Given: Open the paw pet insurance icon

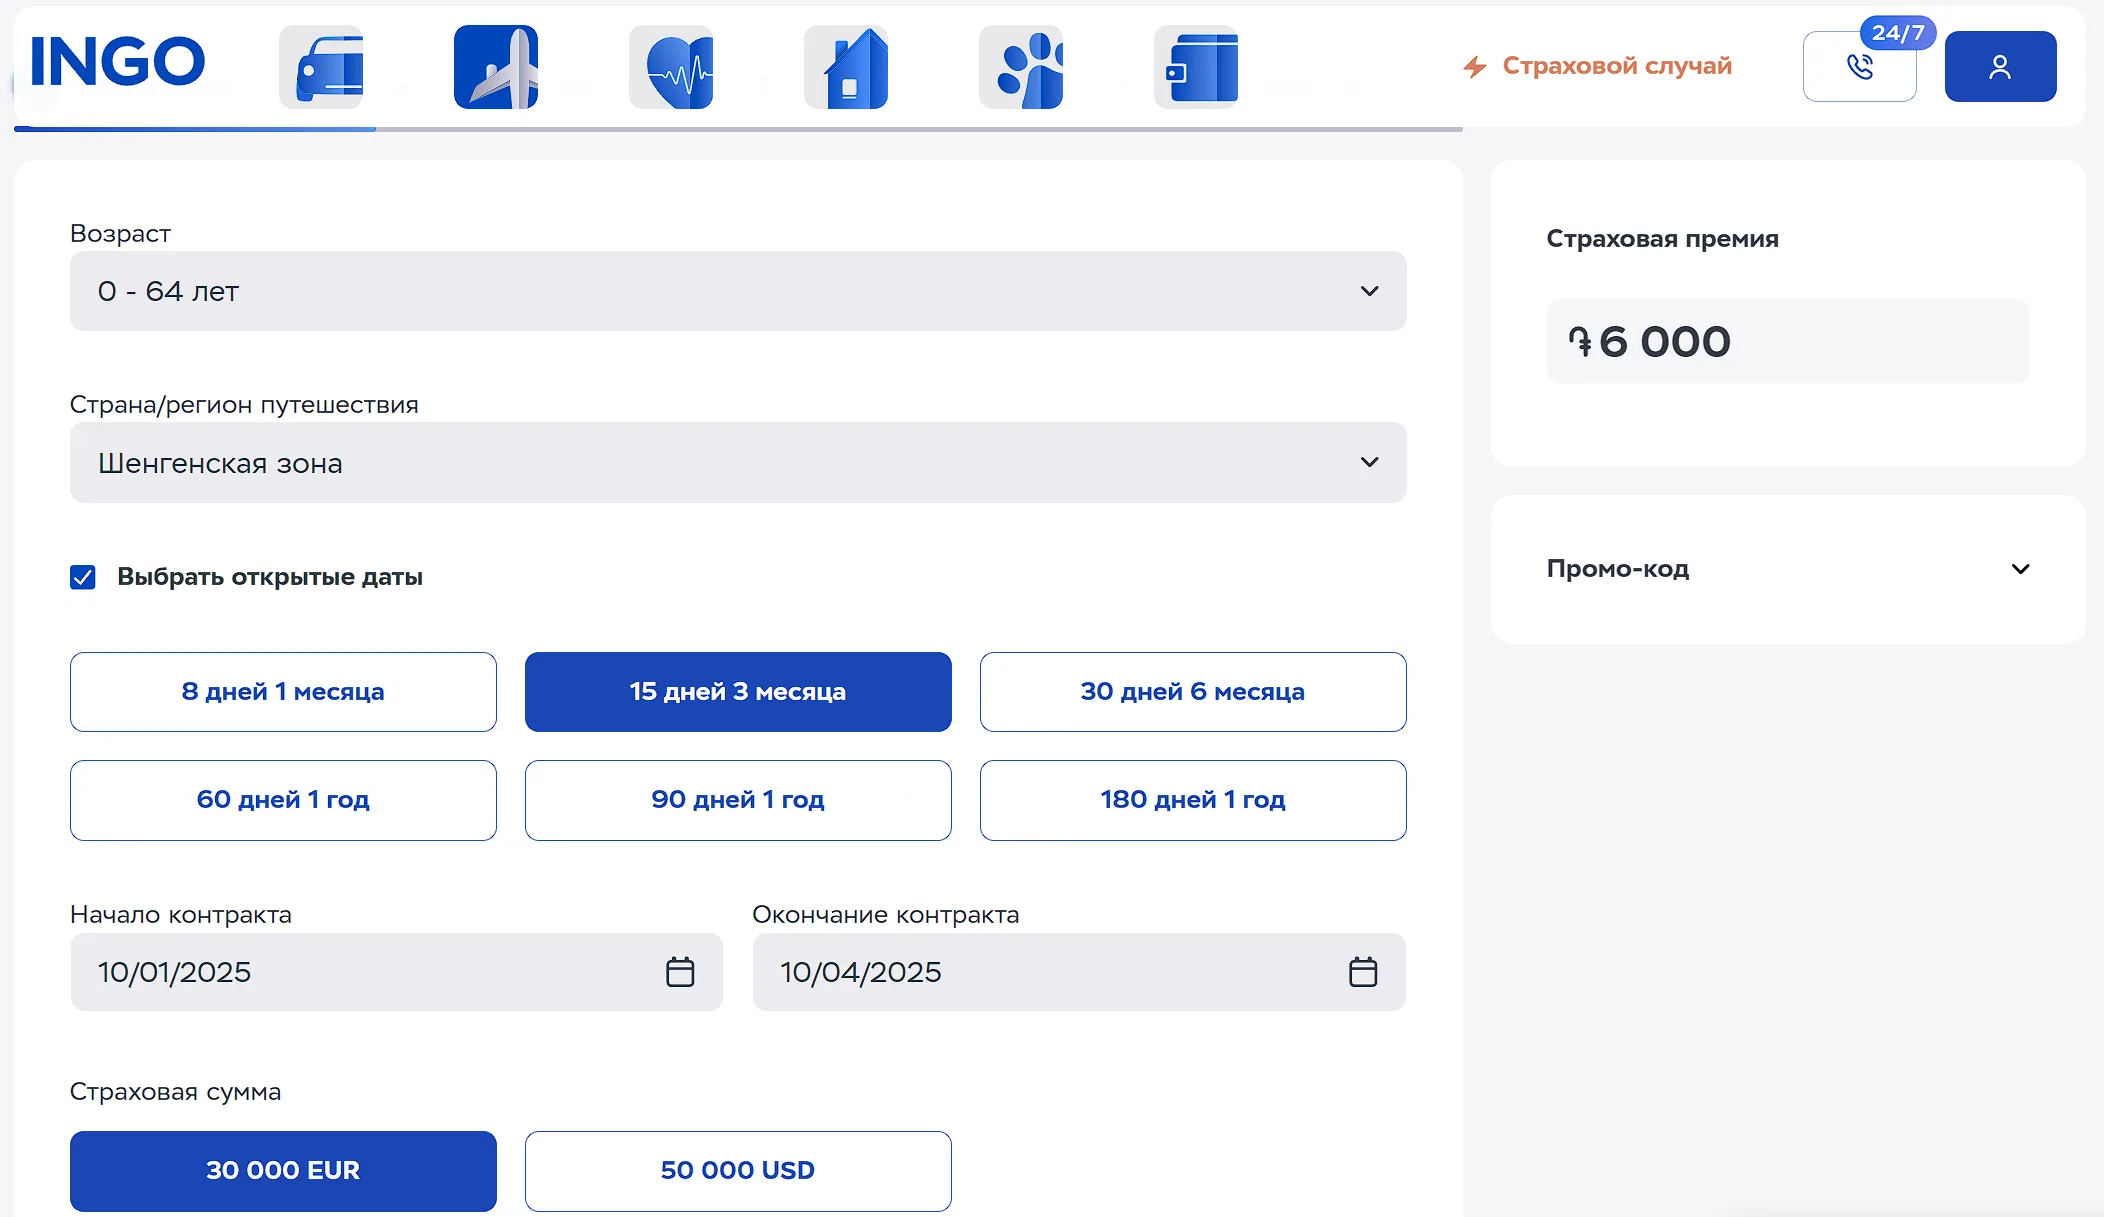Looking at the screenshot, I should (x=1021, y=67).
